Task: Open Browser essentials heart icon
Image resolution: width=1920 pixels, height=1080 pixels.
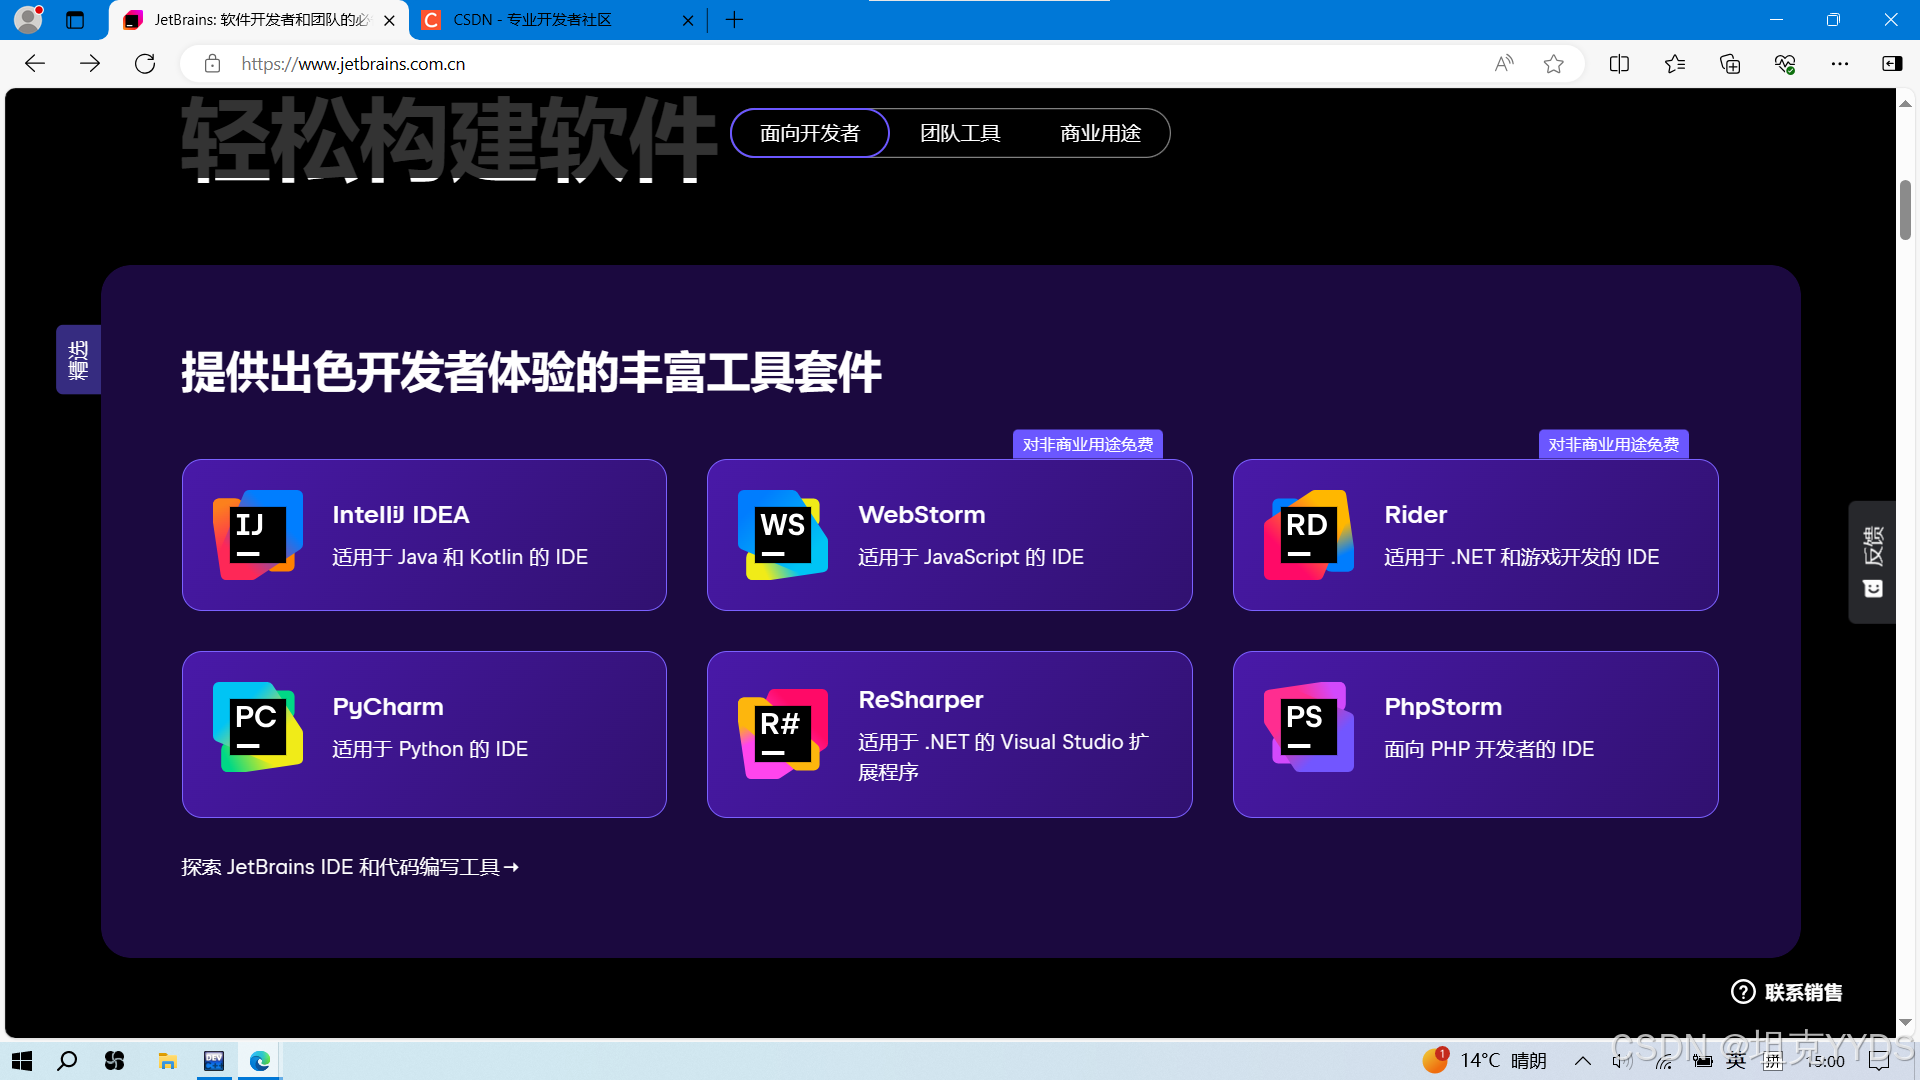Action: pyautogui.click(x=1785, y=64)
